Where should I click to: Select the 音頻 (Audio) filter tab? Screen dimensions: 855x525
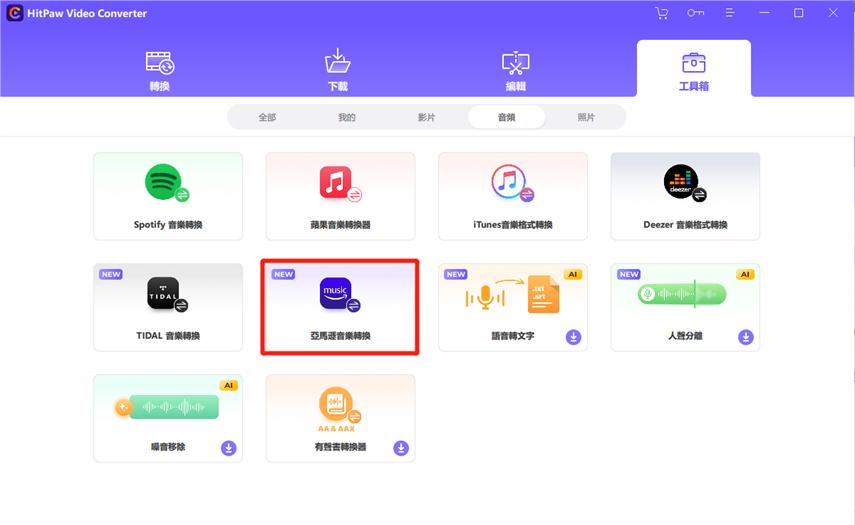pos(506,117)
